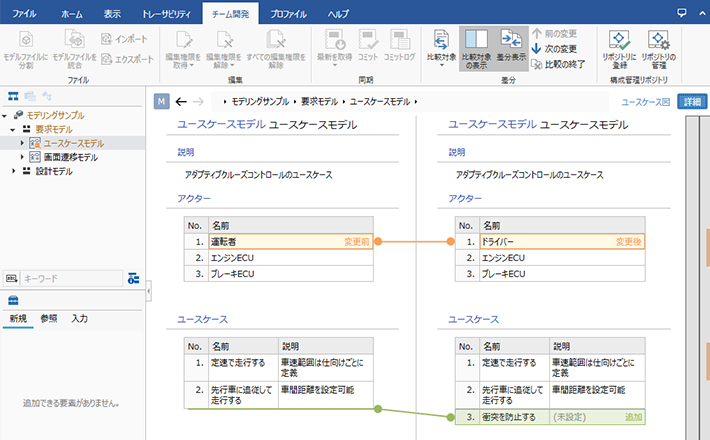Focus the キーワード search field
Screen dimensions: 710x440
[72, 278]
